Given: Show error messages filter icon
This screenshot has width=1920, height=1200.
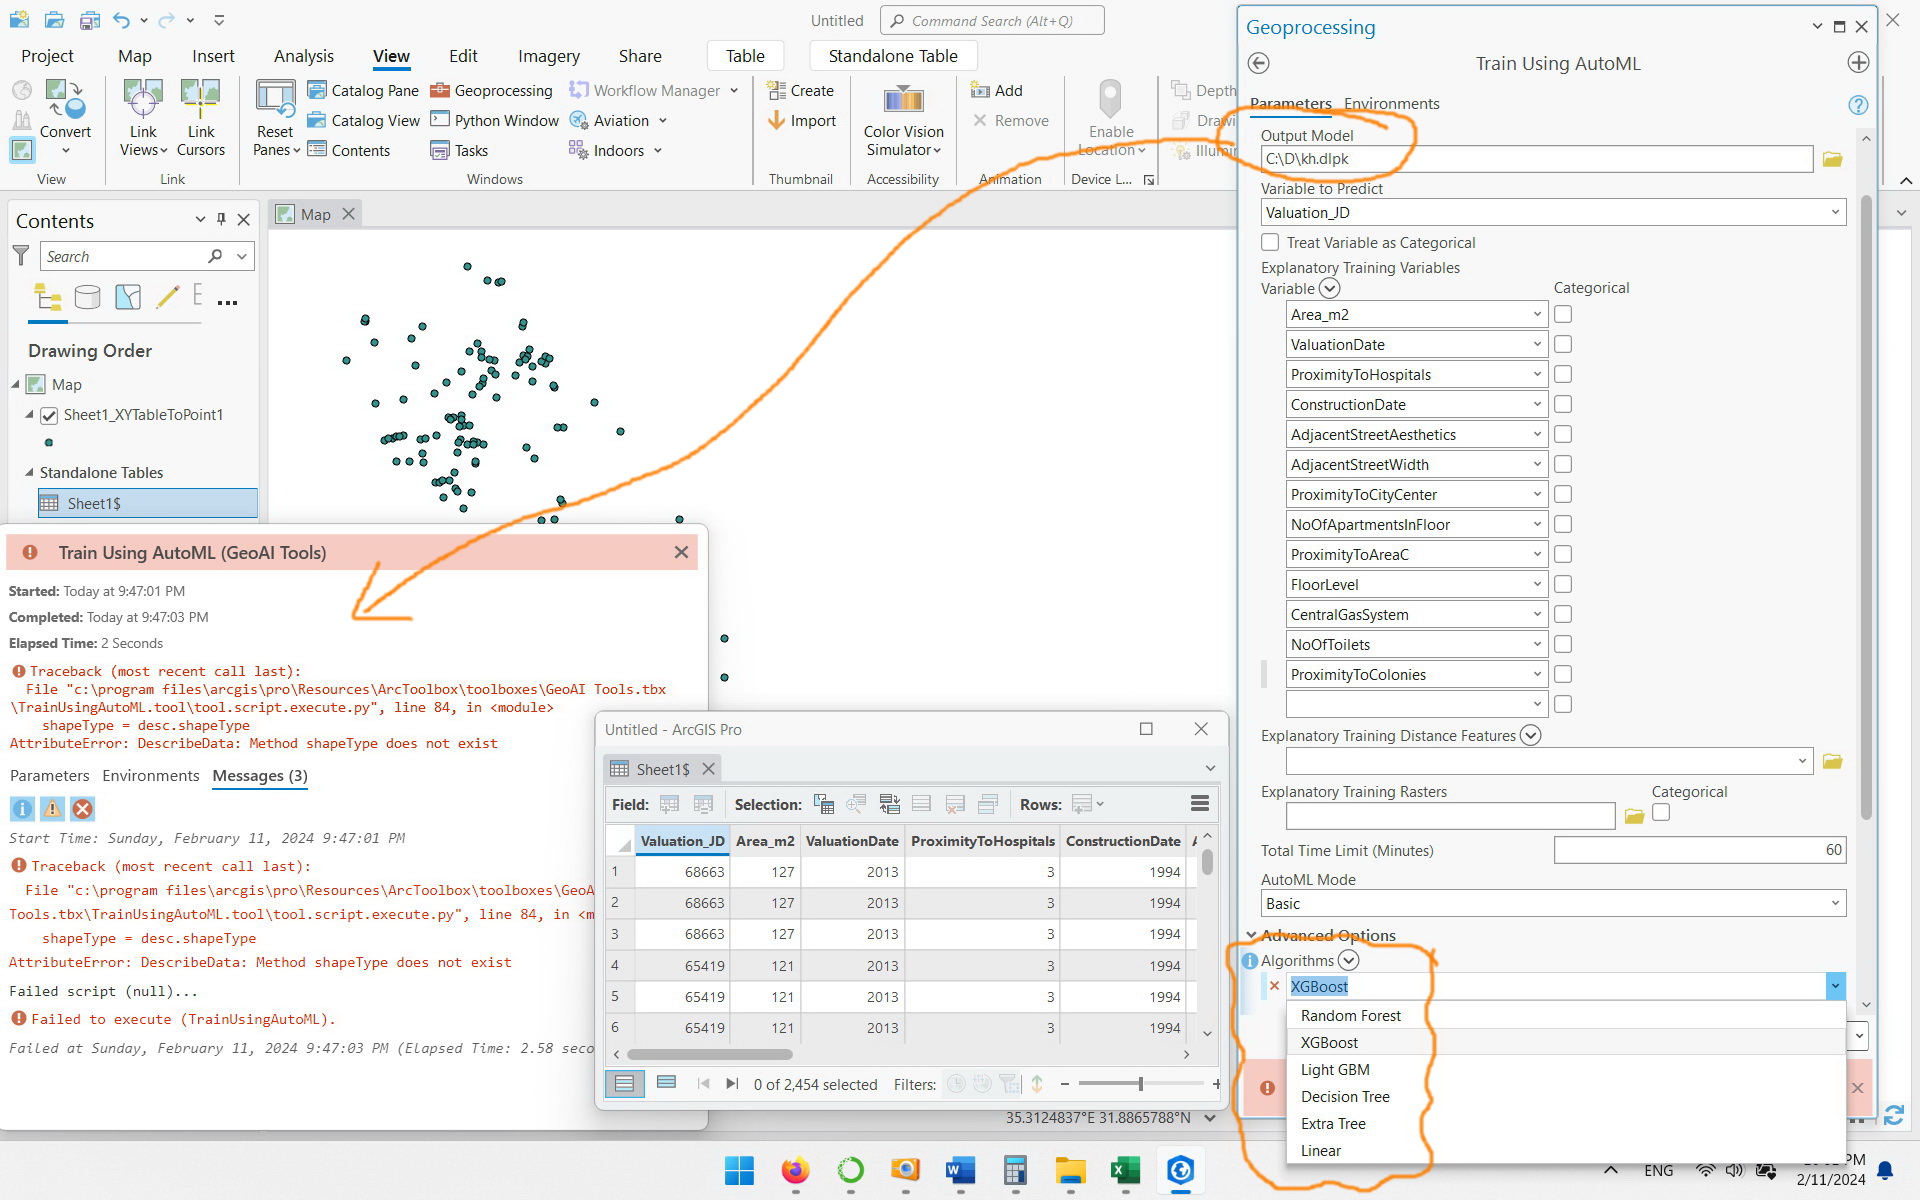Looking at the screenshot, I should point(83,809).
